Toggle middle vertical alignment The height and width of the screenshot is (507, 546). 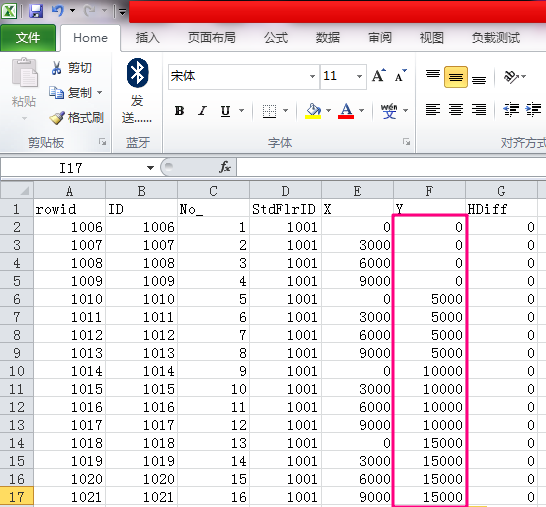click(x=455, y=77)
